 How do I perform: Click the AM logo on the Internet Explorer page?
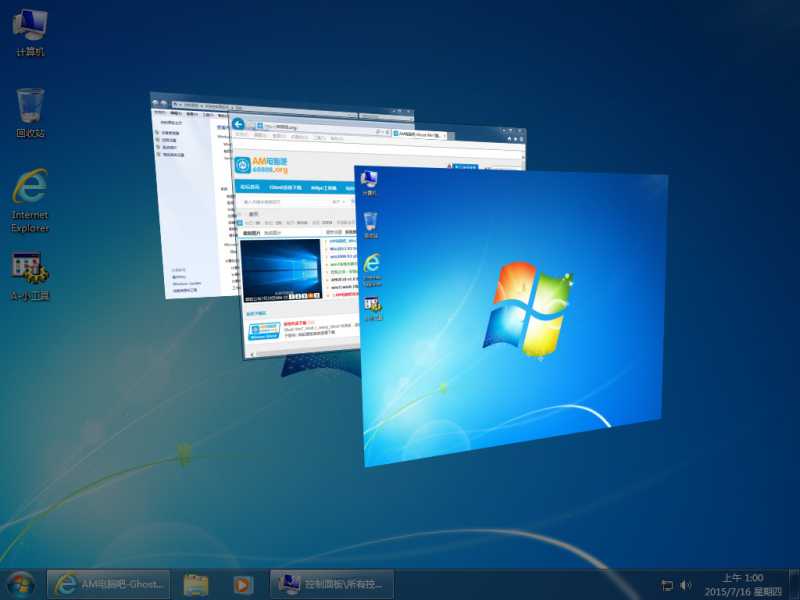pos(261,164)
